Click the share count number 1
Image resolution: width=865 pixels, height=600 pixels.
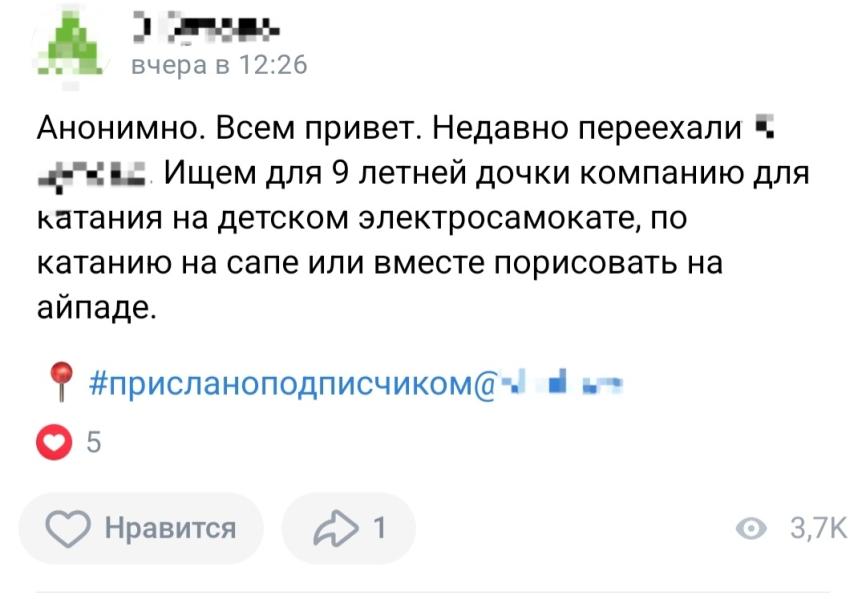pyautogui.click(x=379, y=528)
